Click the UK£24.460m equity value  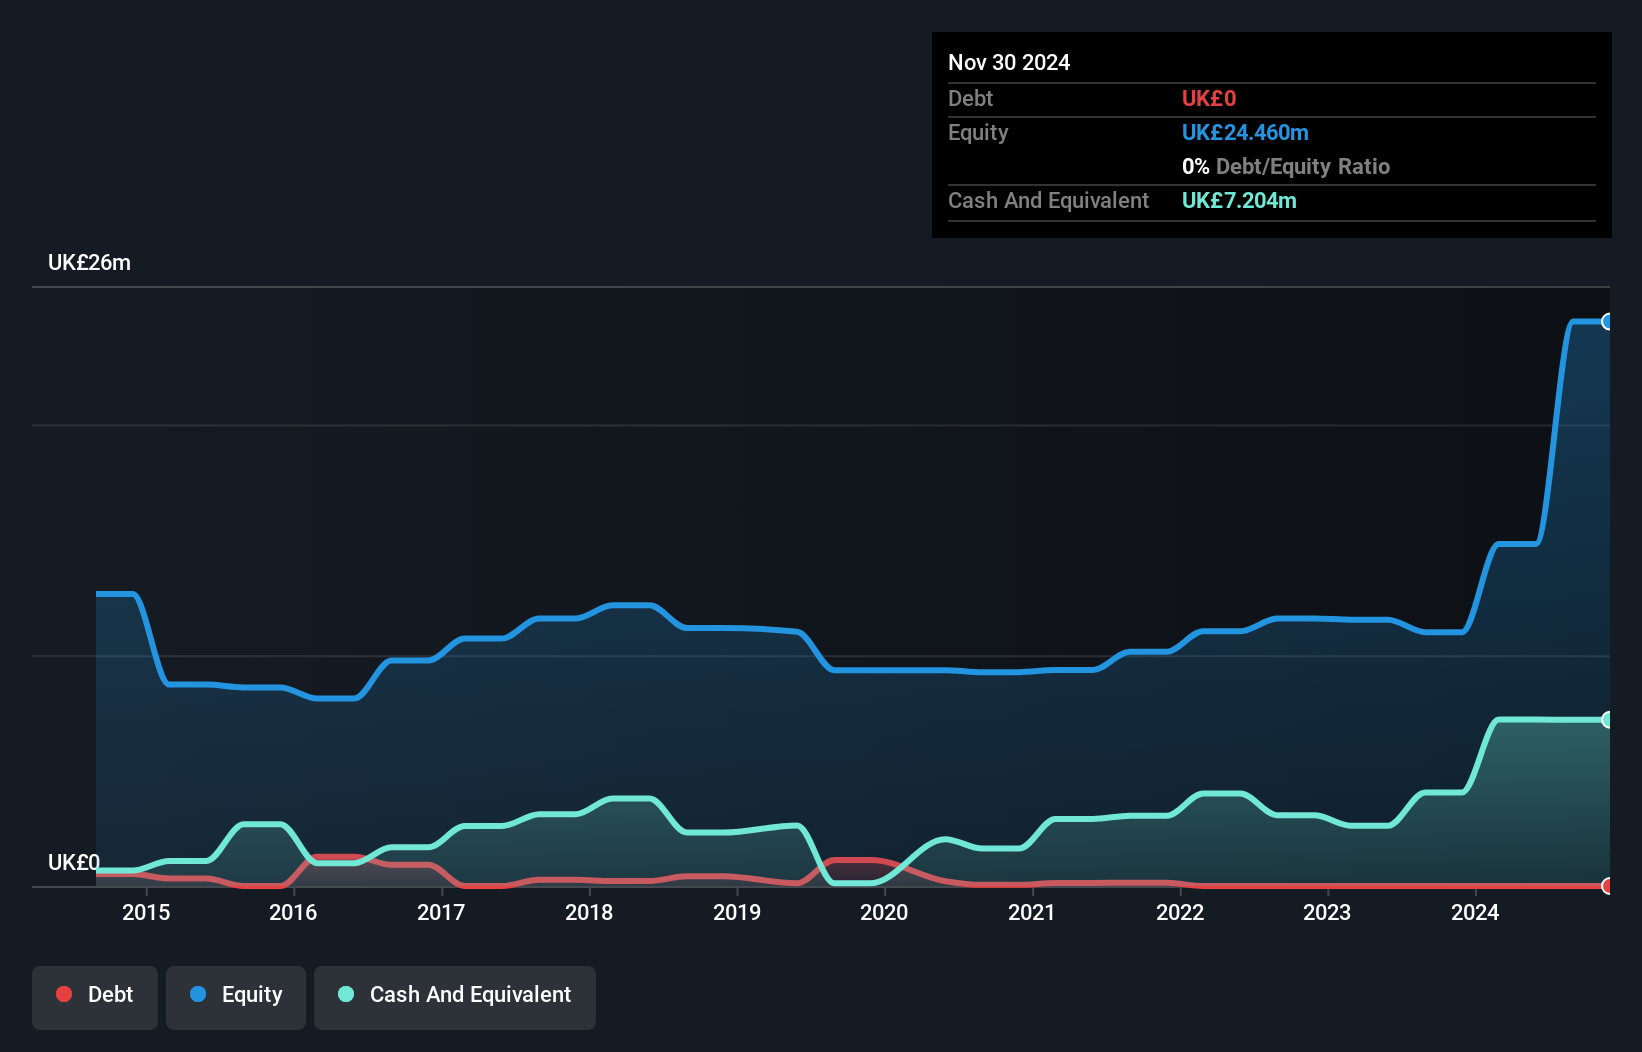[1245, 132]
